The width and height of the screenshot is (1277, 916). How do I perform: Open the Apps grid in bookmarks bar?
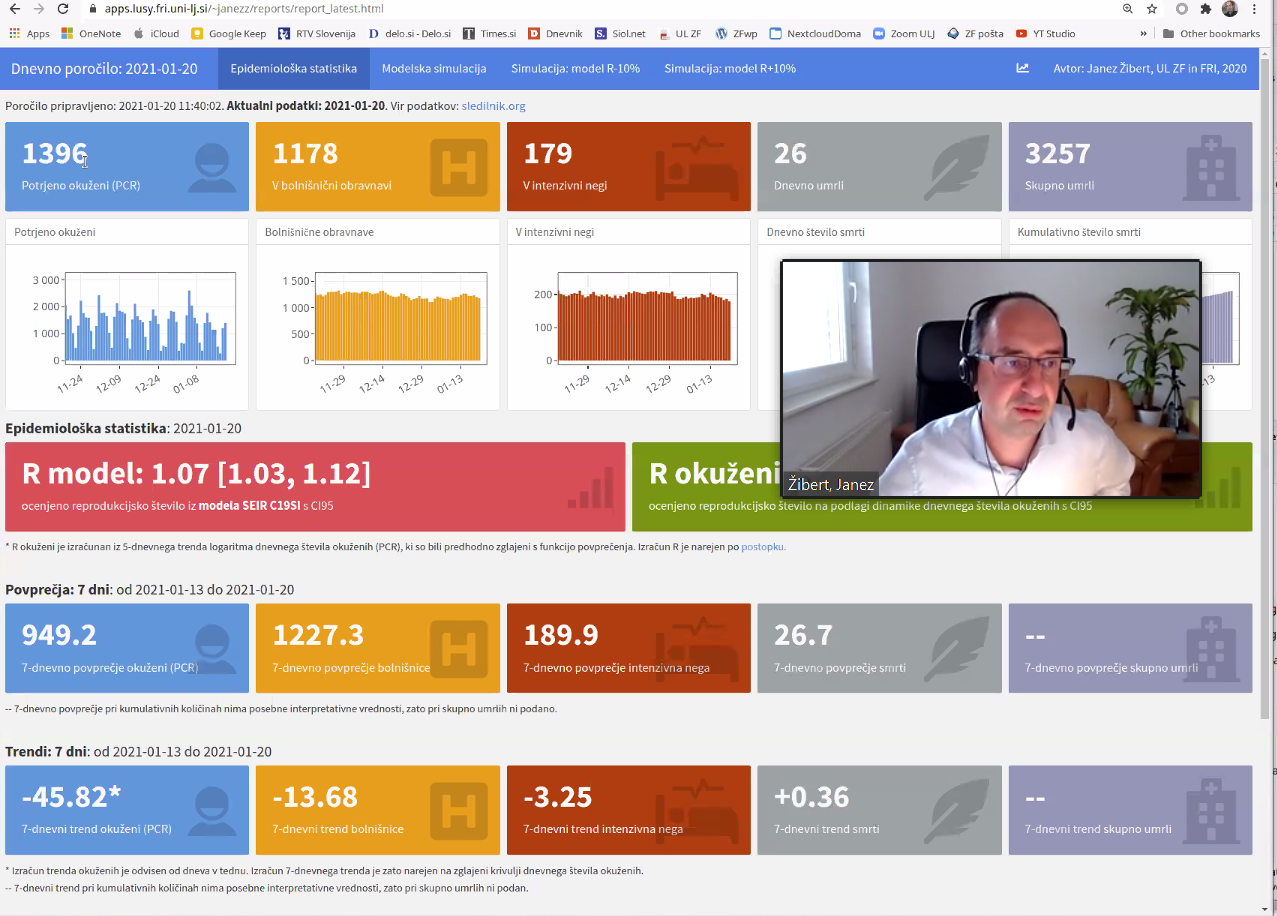[29, 33]
